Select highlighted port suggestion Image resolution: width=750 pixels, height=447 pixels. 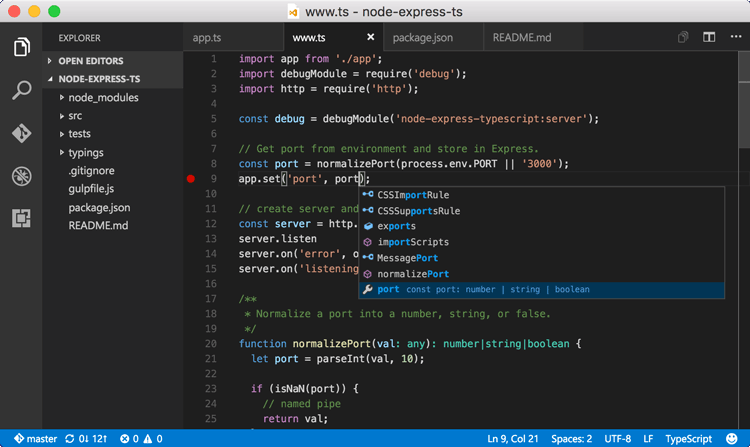(x=541, y=290)
